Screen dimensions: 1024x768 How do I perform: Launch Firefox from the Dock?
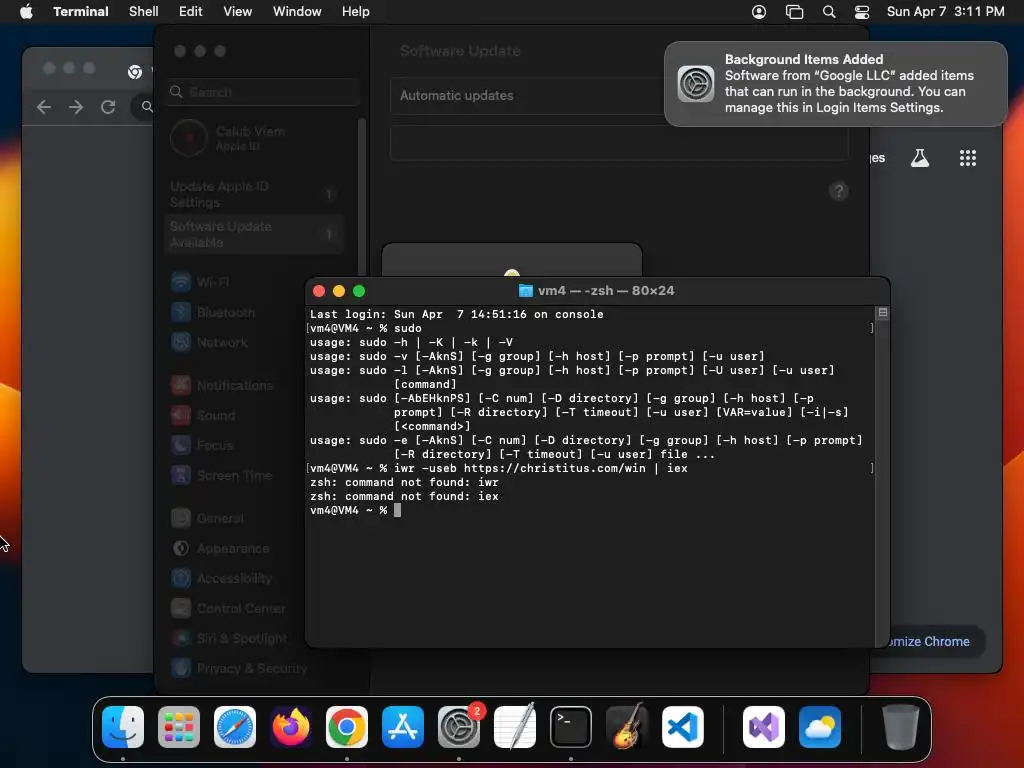[291, 727]
